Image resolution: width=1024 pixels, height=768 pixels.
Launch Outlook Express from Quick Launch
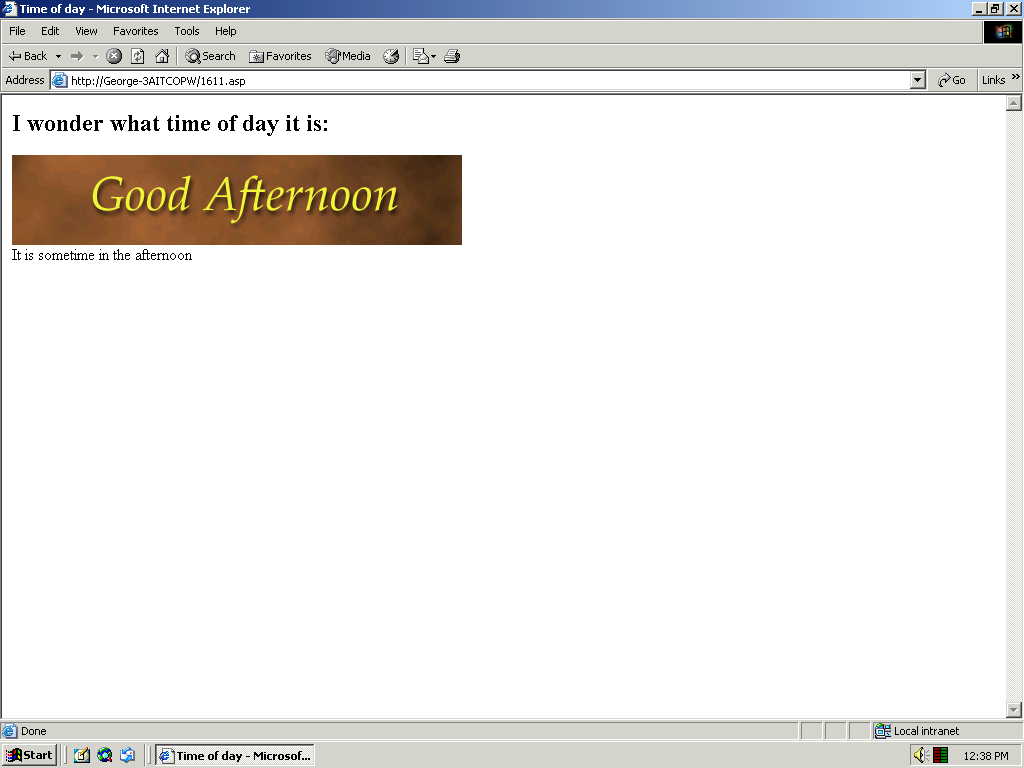[127, 756]
